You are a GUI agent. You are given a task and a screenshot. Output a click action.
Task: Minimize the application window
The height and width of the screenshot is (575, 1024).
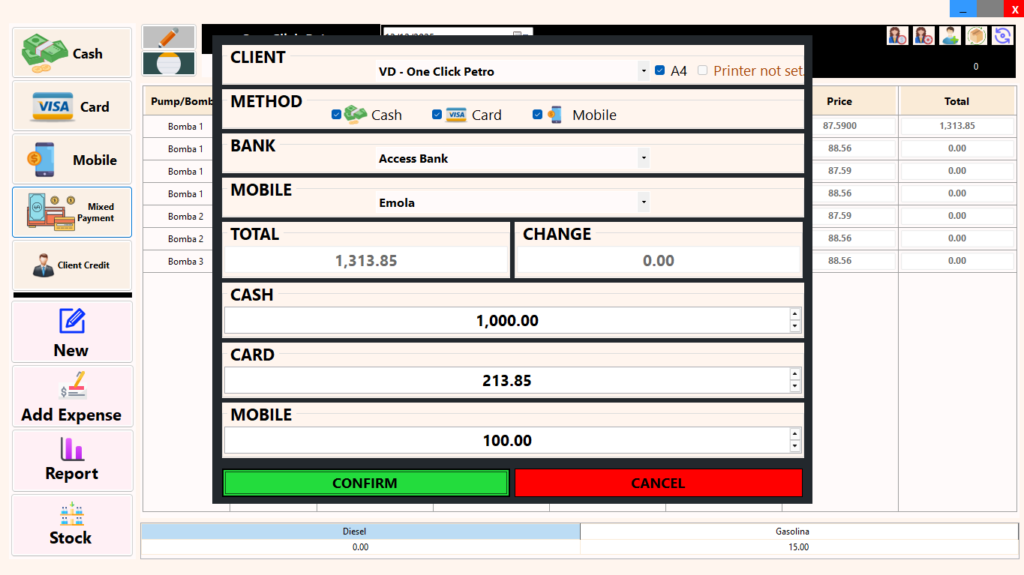coord(963,8)
